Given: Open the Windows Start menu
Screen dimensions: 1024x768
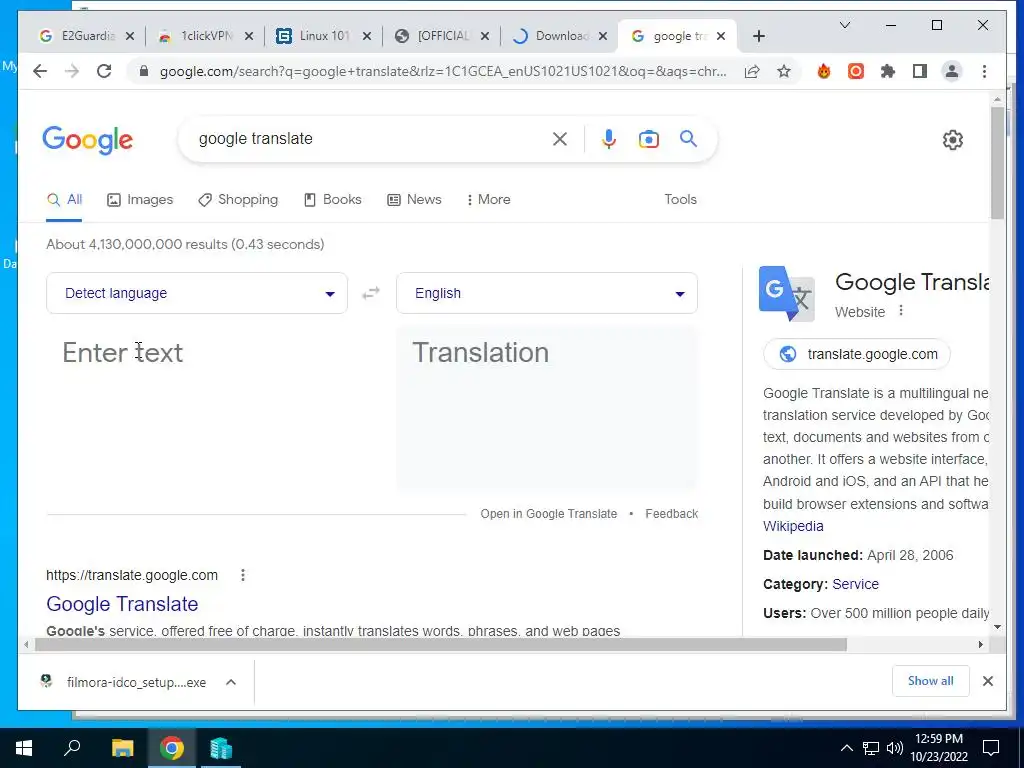Looking at the screenshot, I should coord(24,748).
